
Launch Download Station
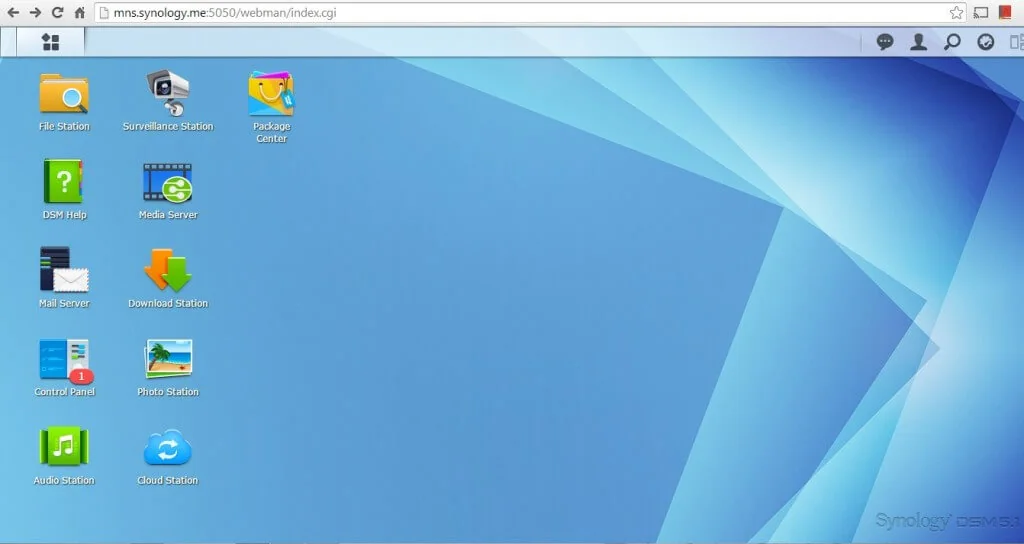[167, 271]
